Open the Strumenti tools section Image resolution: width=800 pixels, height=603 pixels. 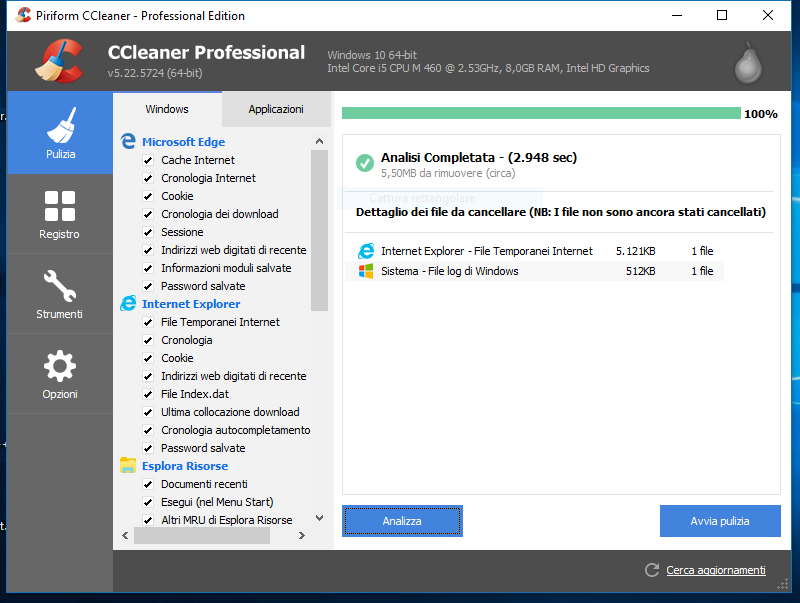click(60, 294)
